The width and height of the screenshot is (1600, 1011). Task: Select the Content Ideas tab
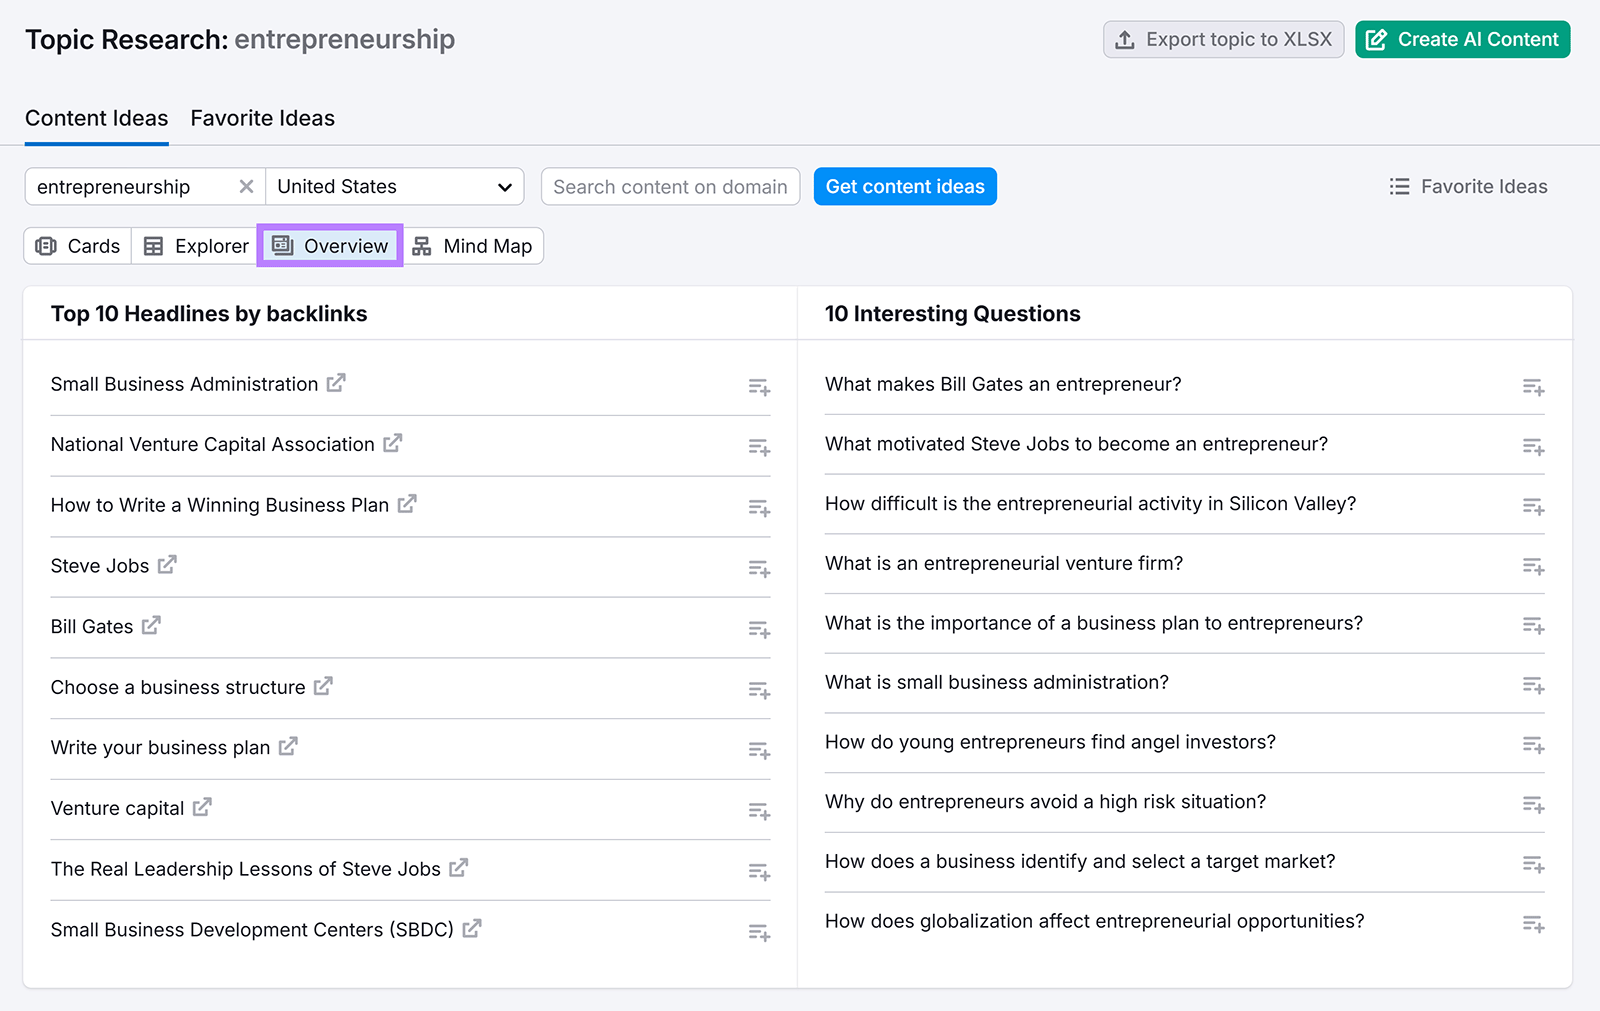96,118
